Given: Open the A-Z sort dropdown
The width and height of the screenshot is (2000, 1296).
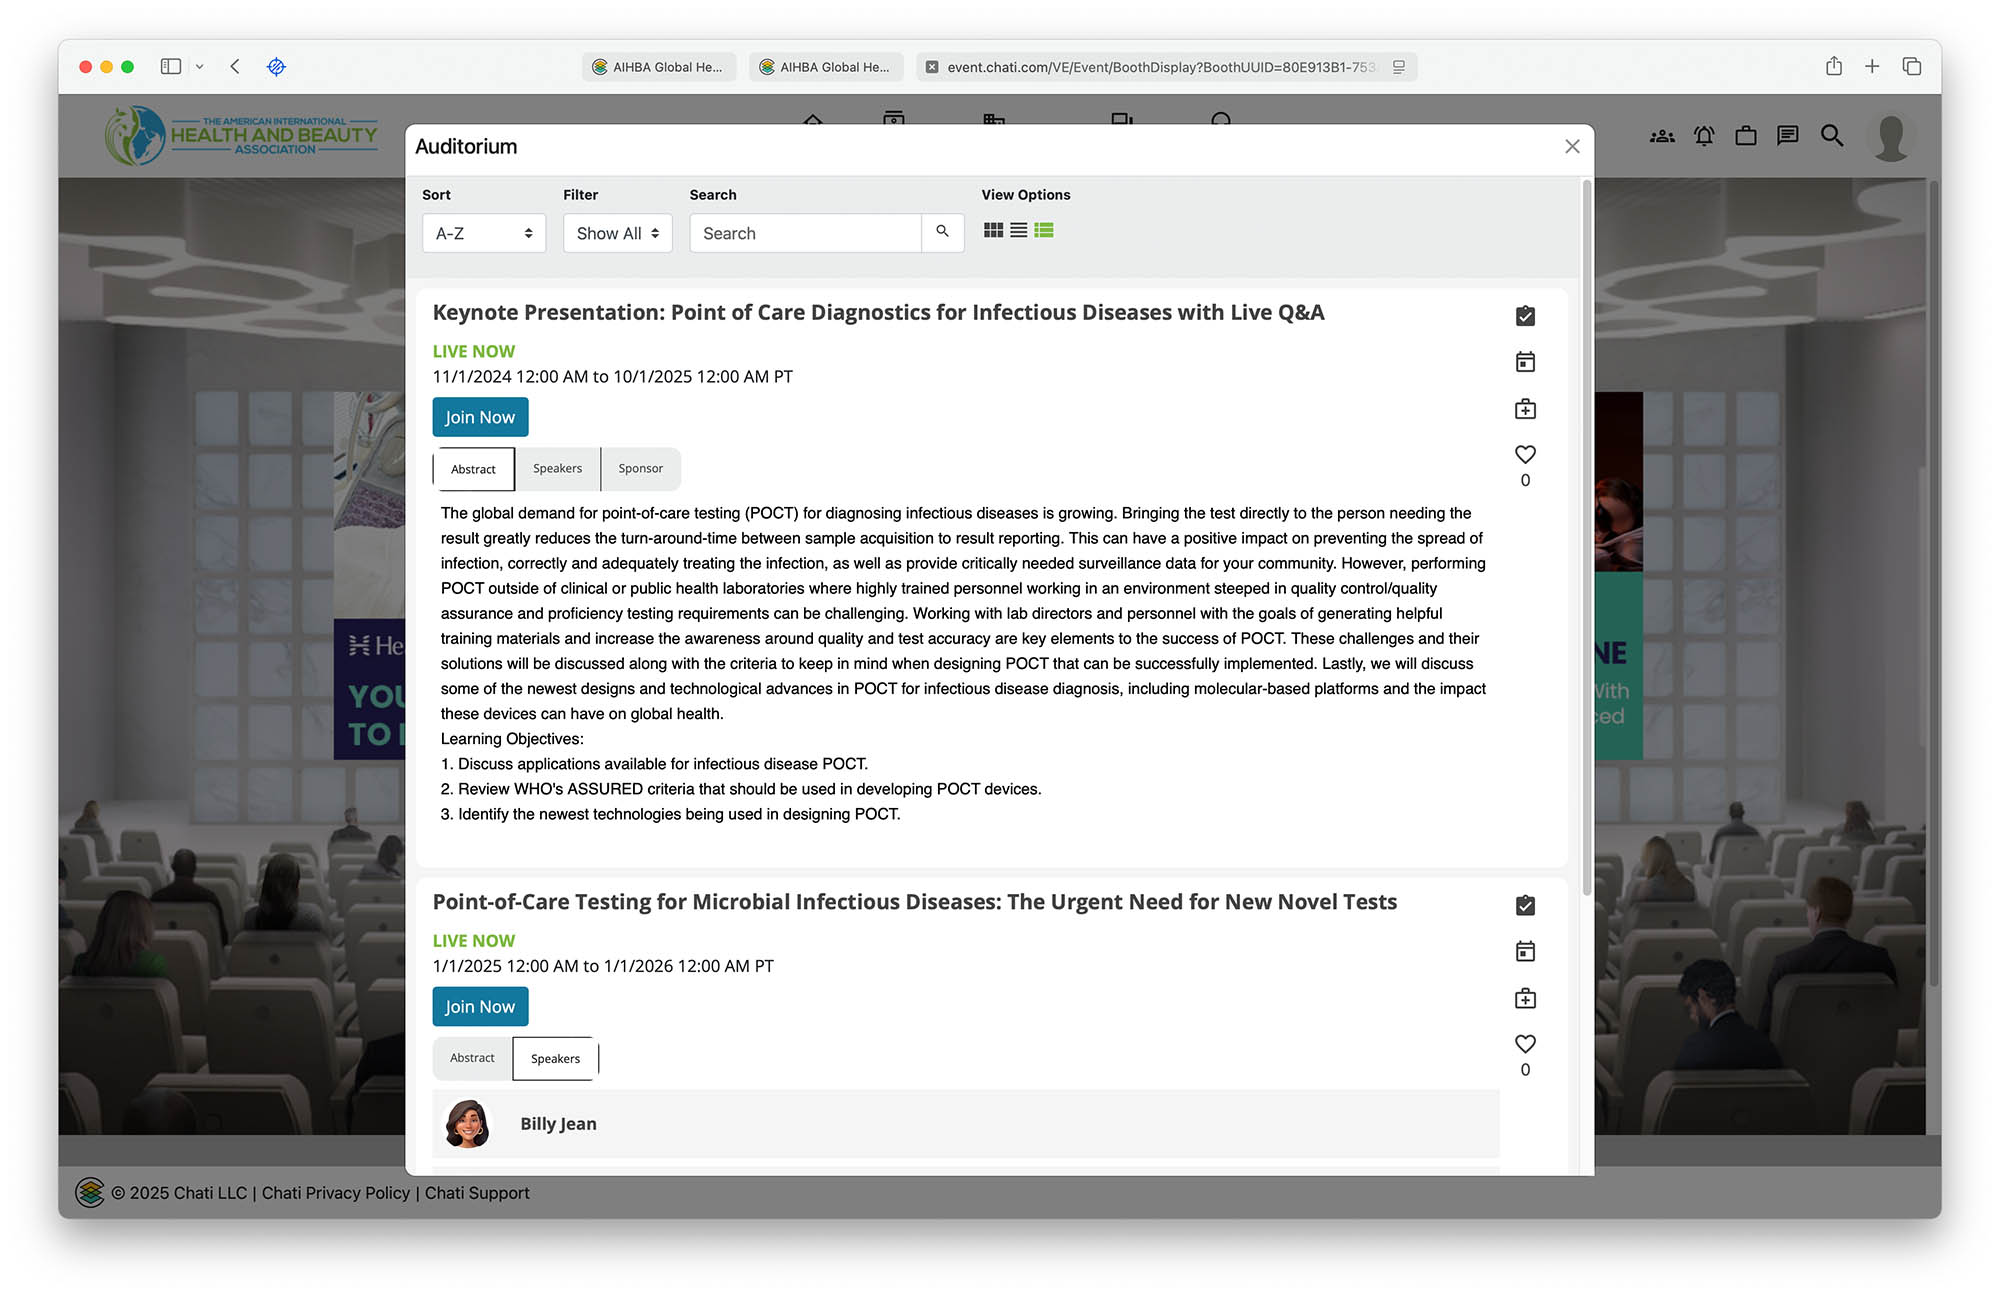Looking at the screenshot, I should point(484,233).
